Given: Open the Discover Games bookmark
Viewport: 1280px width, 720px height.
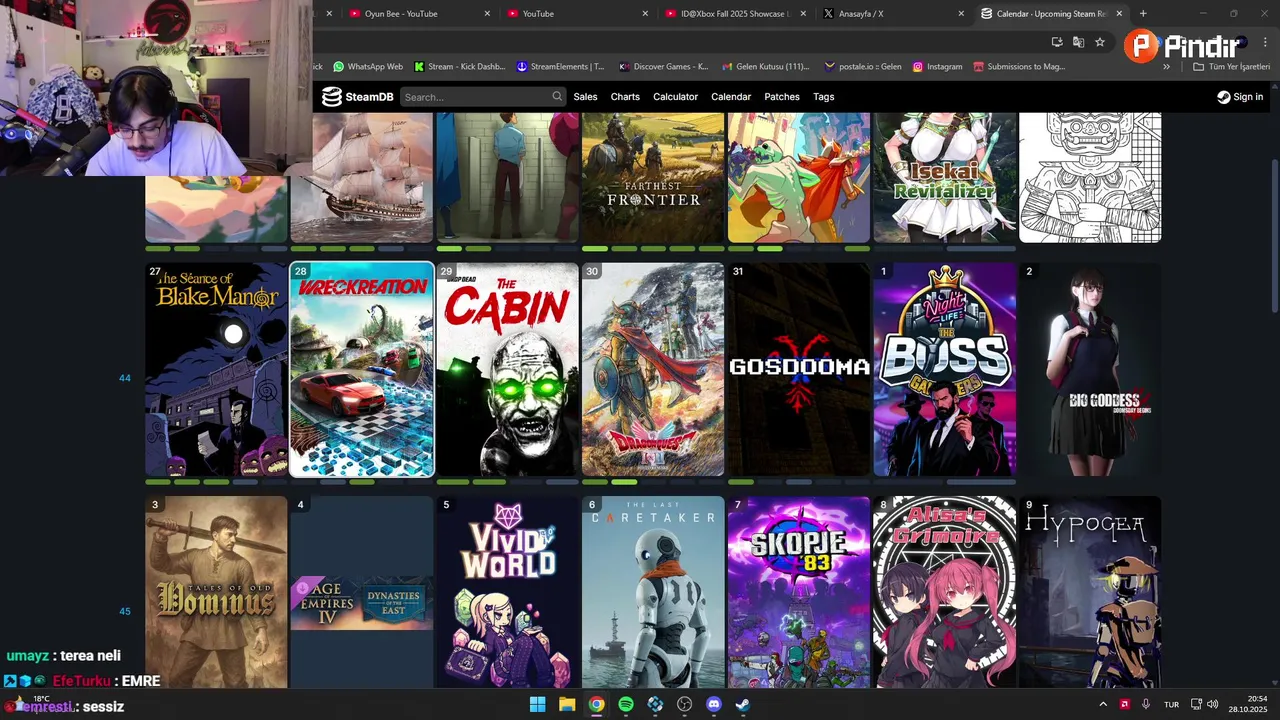Looking at the screenshot, I should [663, 67].
